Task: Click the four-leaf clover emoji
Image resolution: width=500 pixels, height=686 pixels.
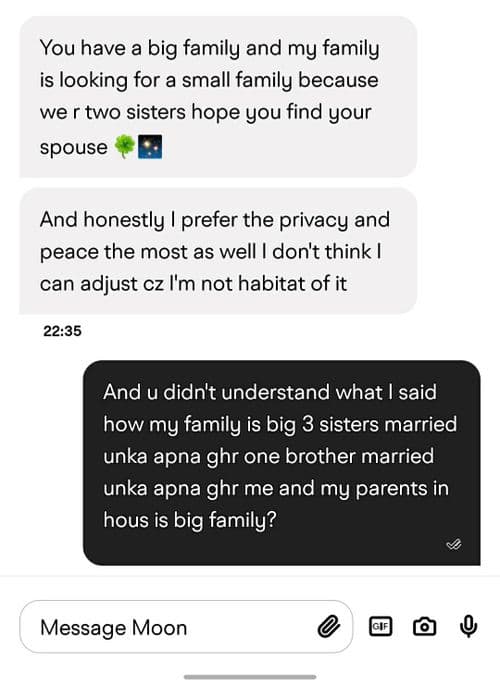Action: tap(125, 147)
